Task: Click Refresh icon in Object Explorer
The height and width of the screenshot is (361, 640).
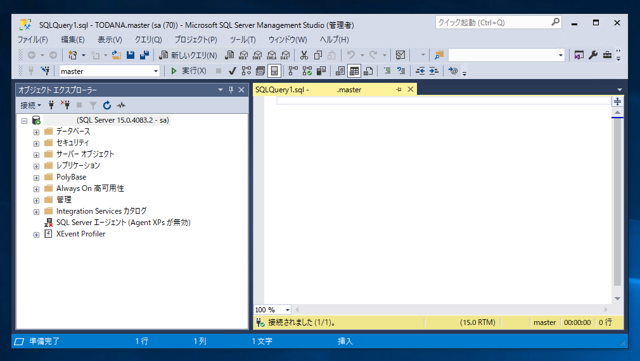Action: pos(107,105)
